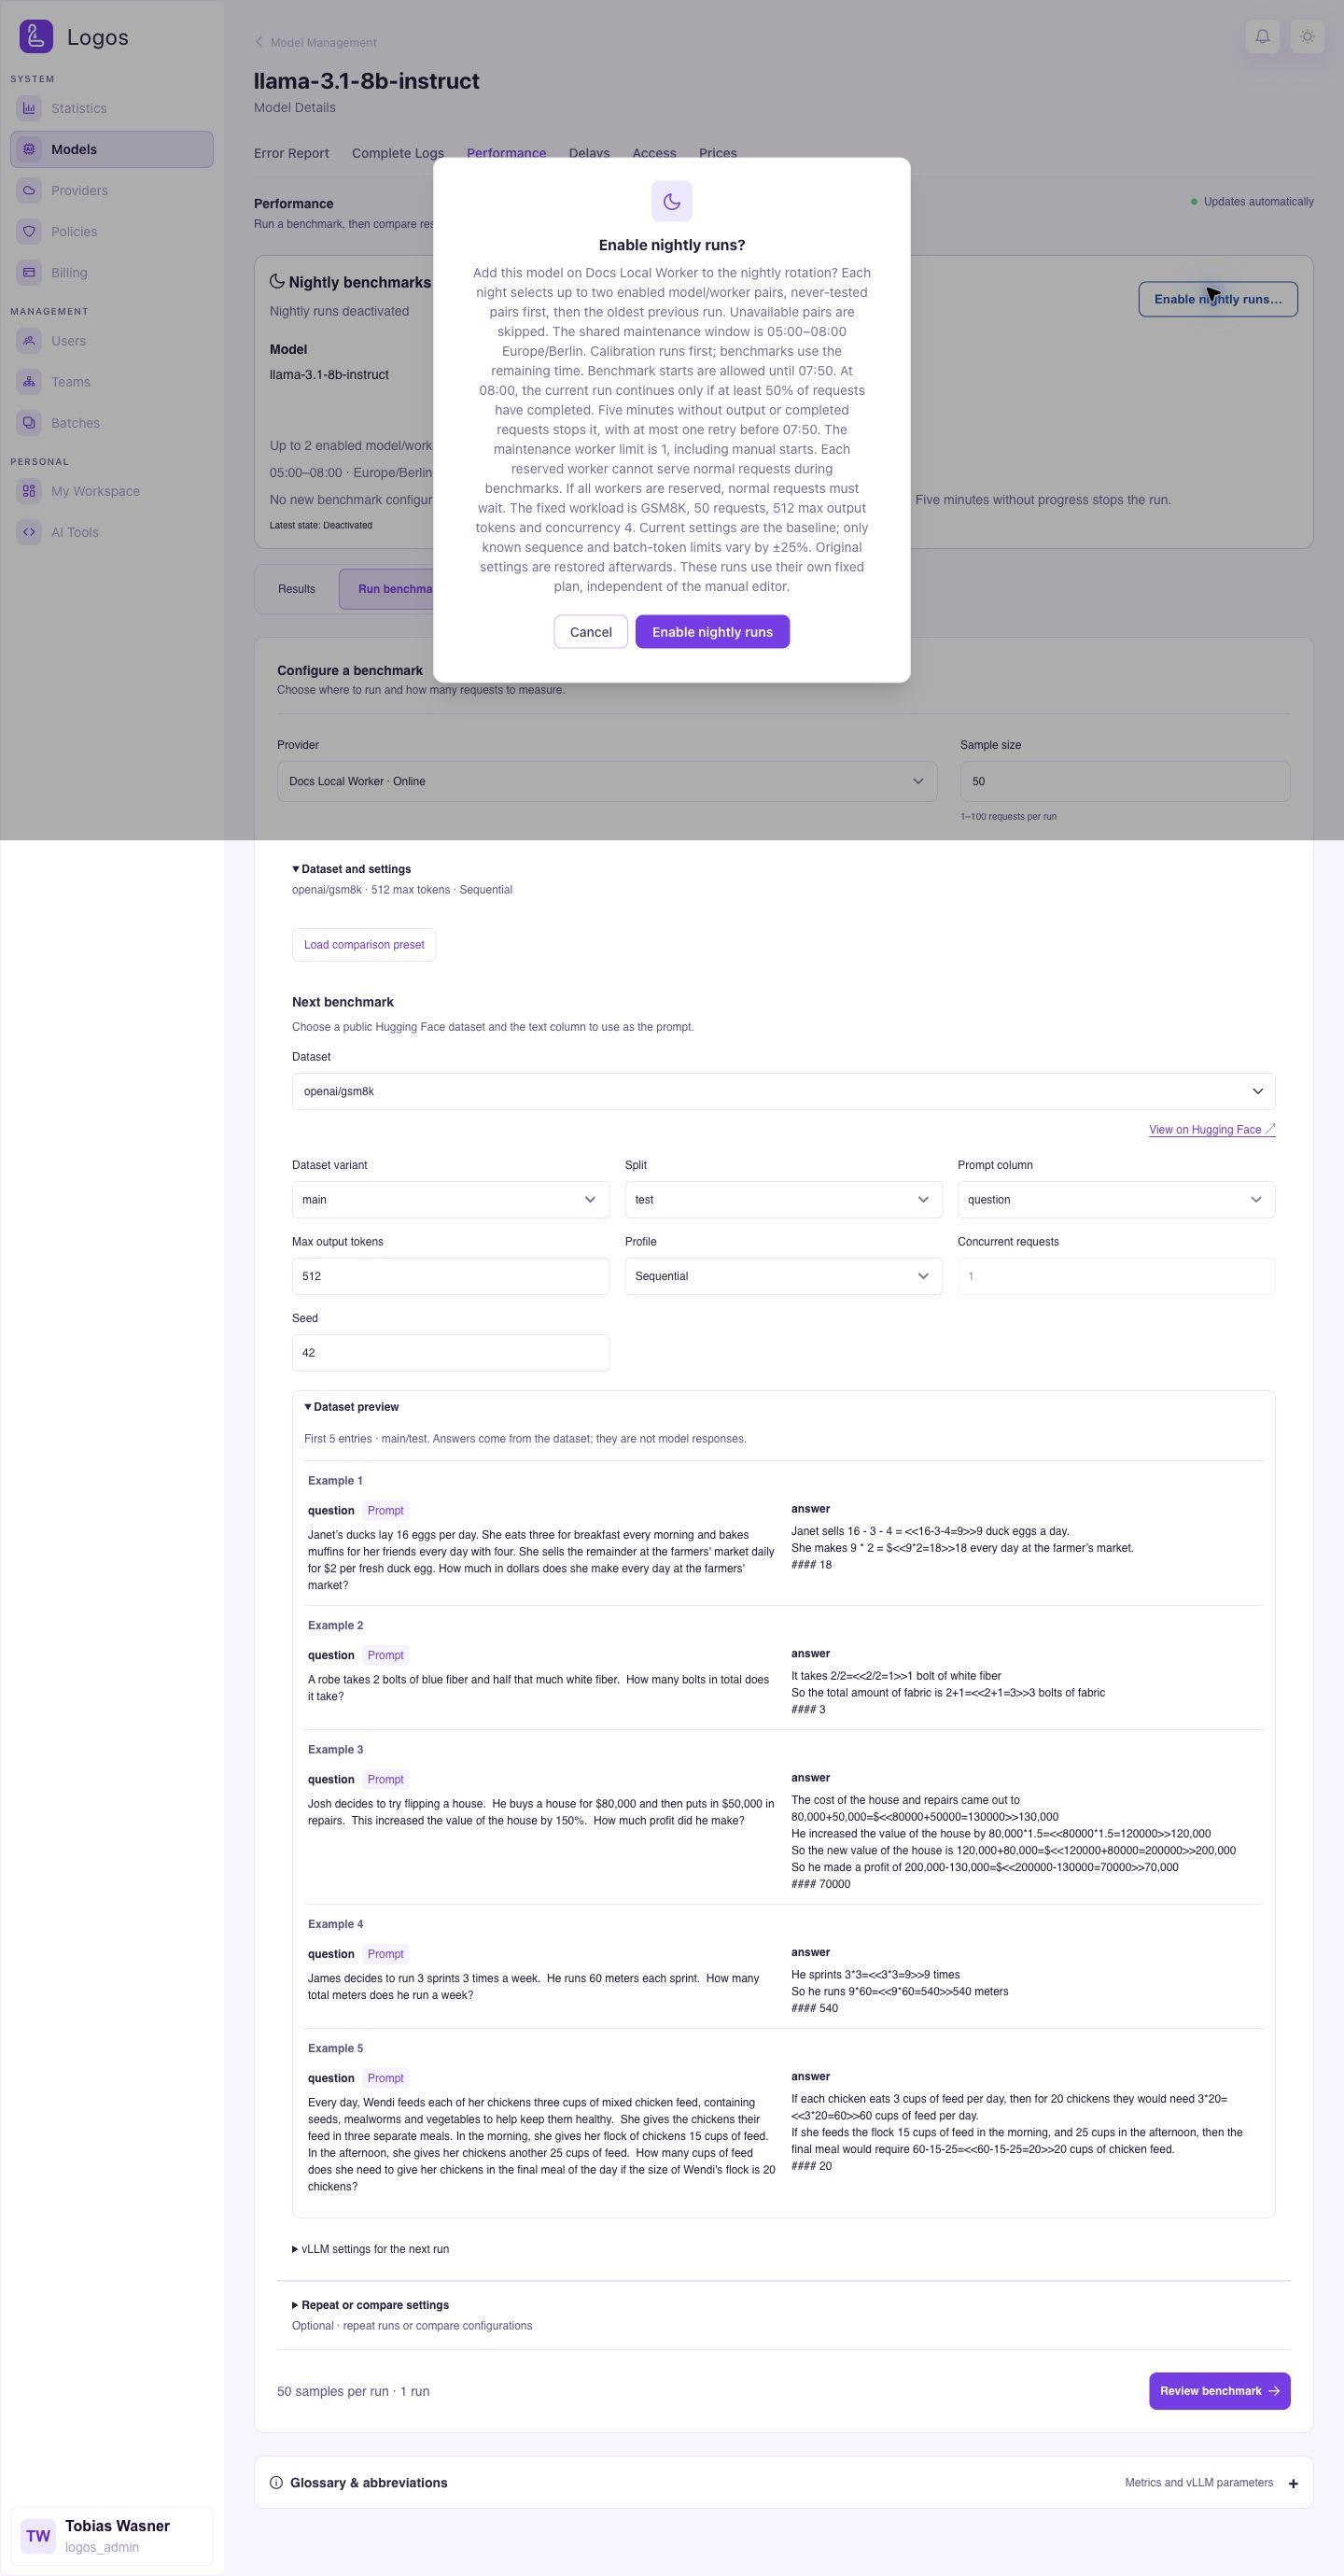Open the Provider dropdown

(607, 781)
